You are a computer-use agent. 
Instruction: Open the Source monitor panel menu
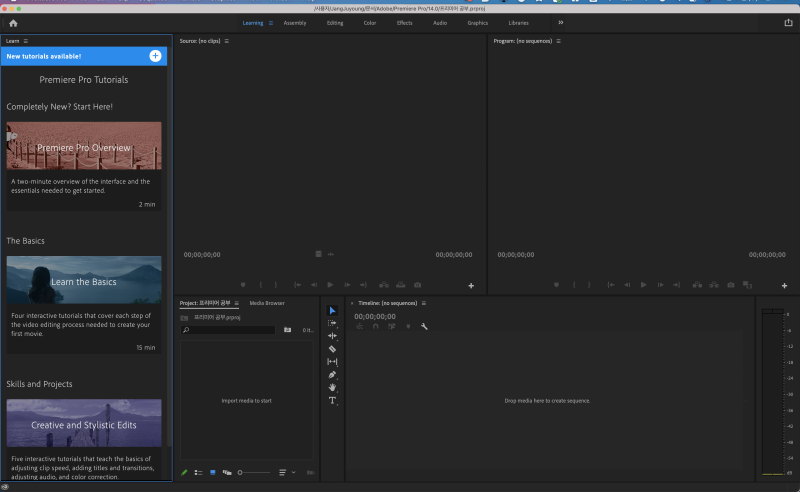click(x=227, y=41)
